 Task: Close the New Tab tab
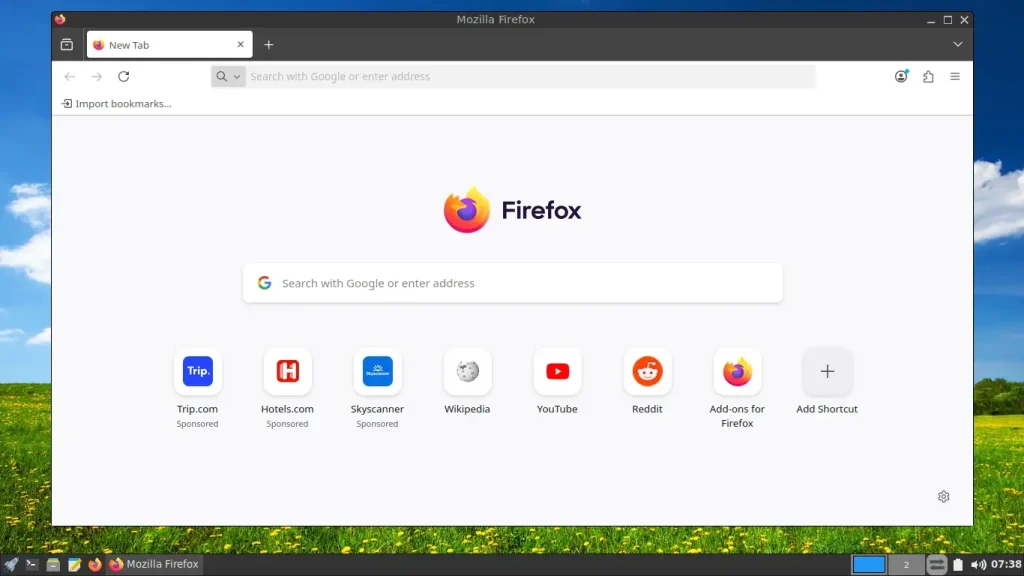240,44
